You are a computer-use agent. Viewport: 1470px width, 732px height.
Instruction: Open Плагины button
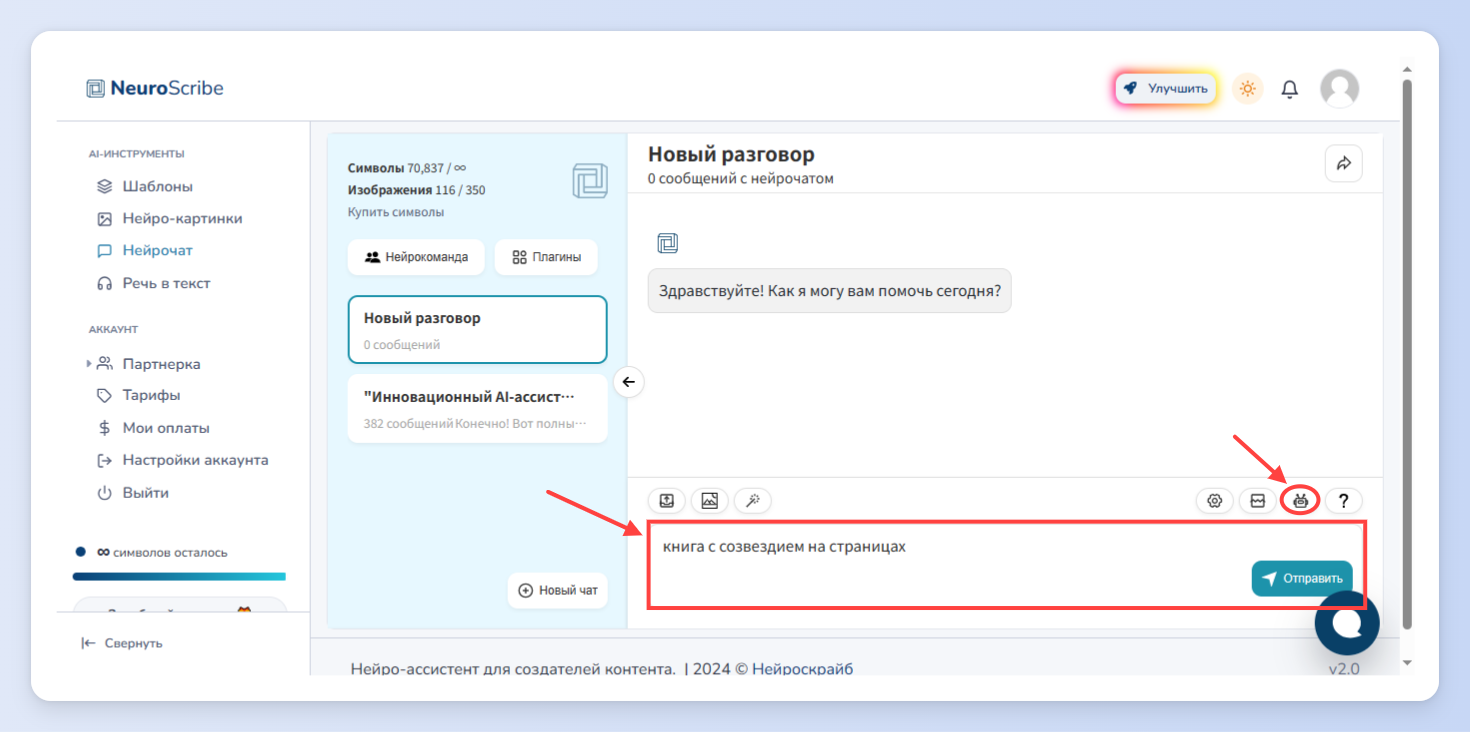tap(546, 257)
